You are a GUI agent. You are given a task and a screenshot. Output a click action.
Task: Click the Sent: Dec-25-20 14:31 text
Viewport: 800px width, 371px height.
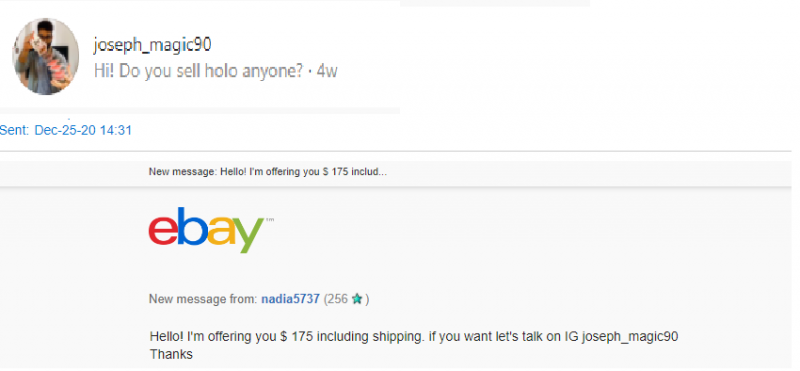tap(66, 130)
